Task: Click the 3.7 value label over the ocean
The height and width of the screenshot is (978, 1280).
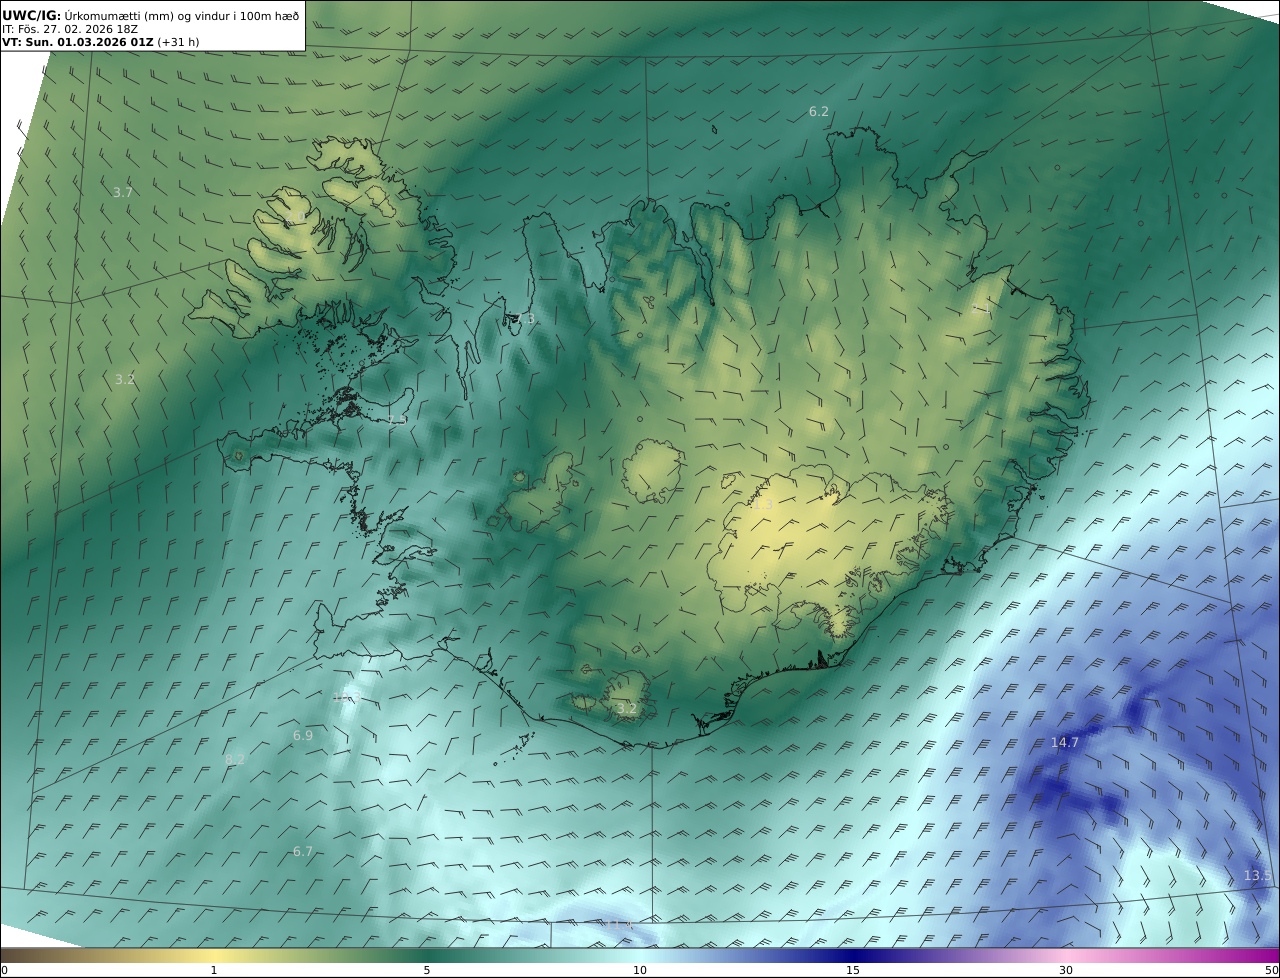Action: (123, 192)
